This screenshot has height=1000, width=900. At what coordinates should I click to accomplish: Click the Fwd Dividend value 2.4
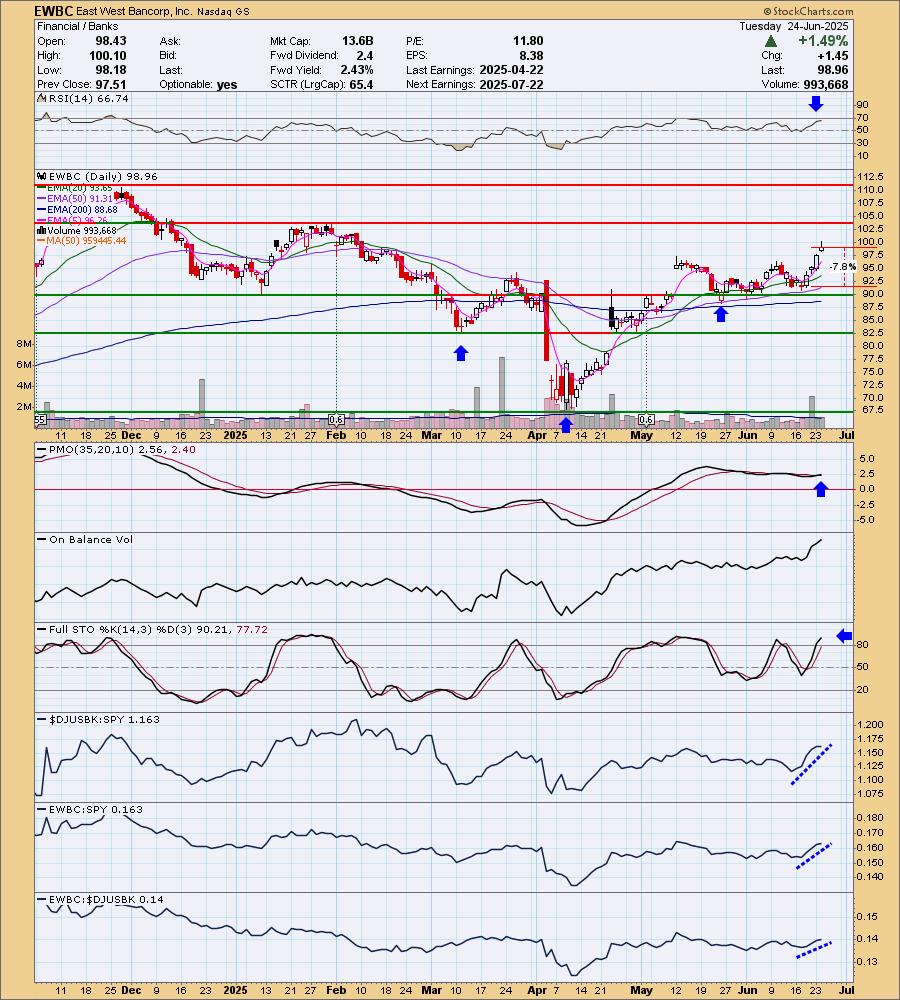(x=365, y=55)
